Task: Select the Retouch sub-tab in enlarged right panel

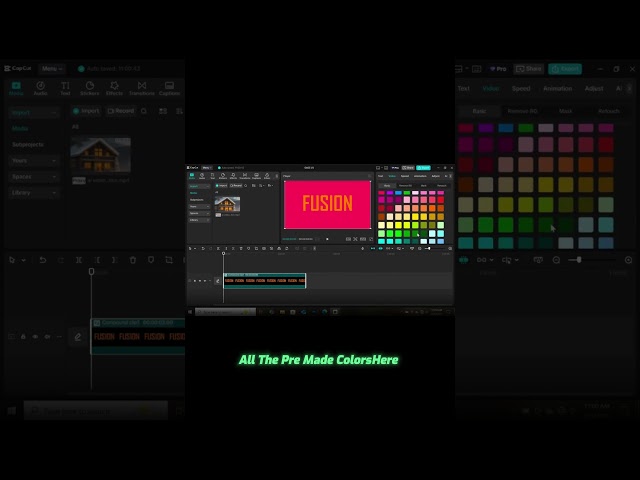Action: (x=609, y=111)
